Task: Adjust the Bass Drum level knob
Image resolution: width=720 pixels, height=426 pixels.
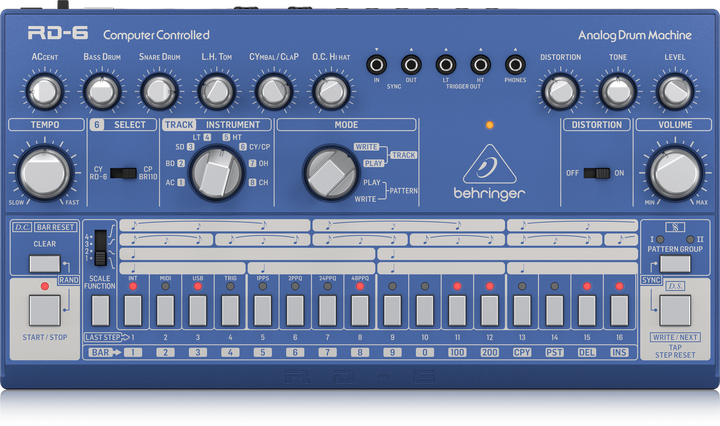Action: pos(102,91)
